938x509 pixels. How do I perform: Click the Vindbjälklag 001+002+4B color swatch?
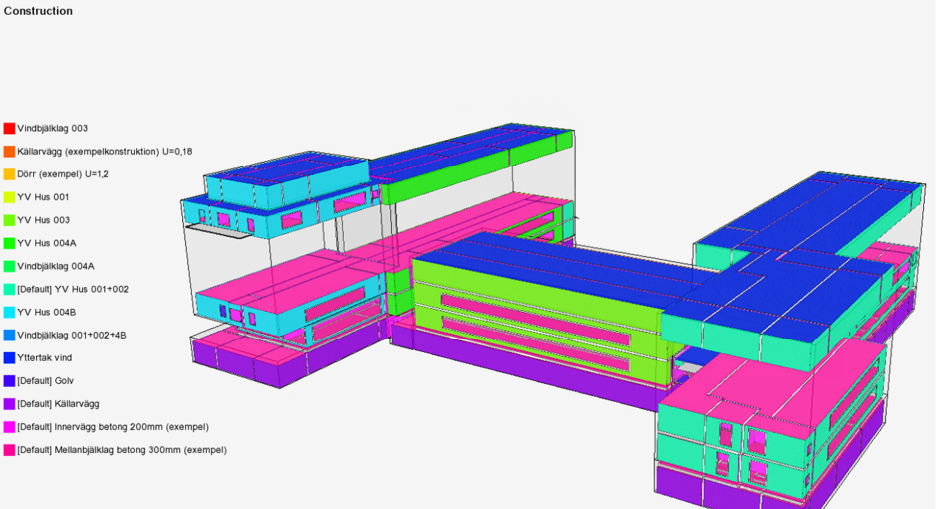[x=9, y=335]
